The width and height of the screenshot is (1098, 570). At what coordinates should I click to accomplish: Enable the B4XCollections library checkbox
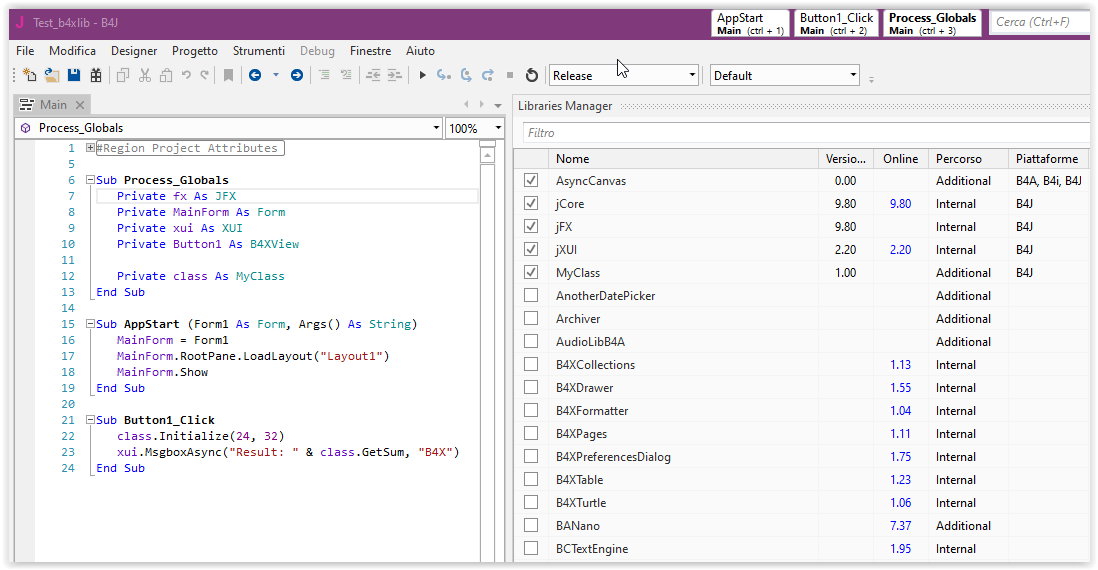531,365
